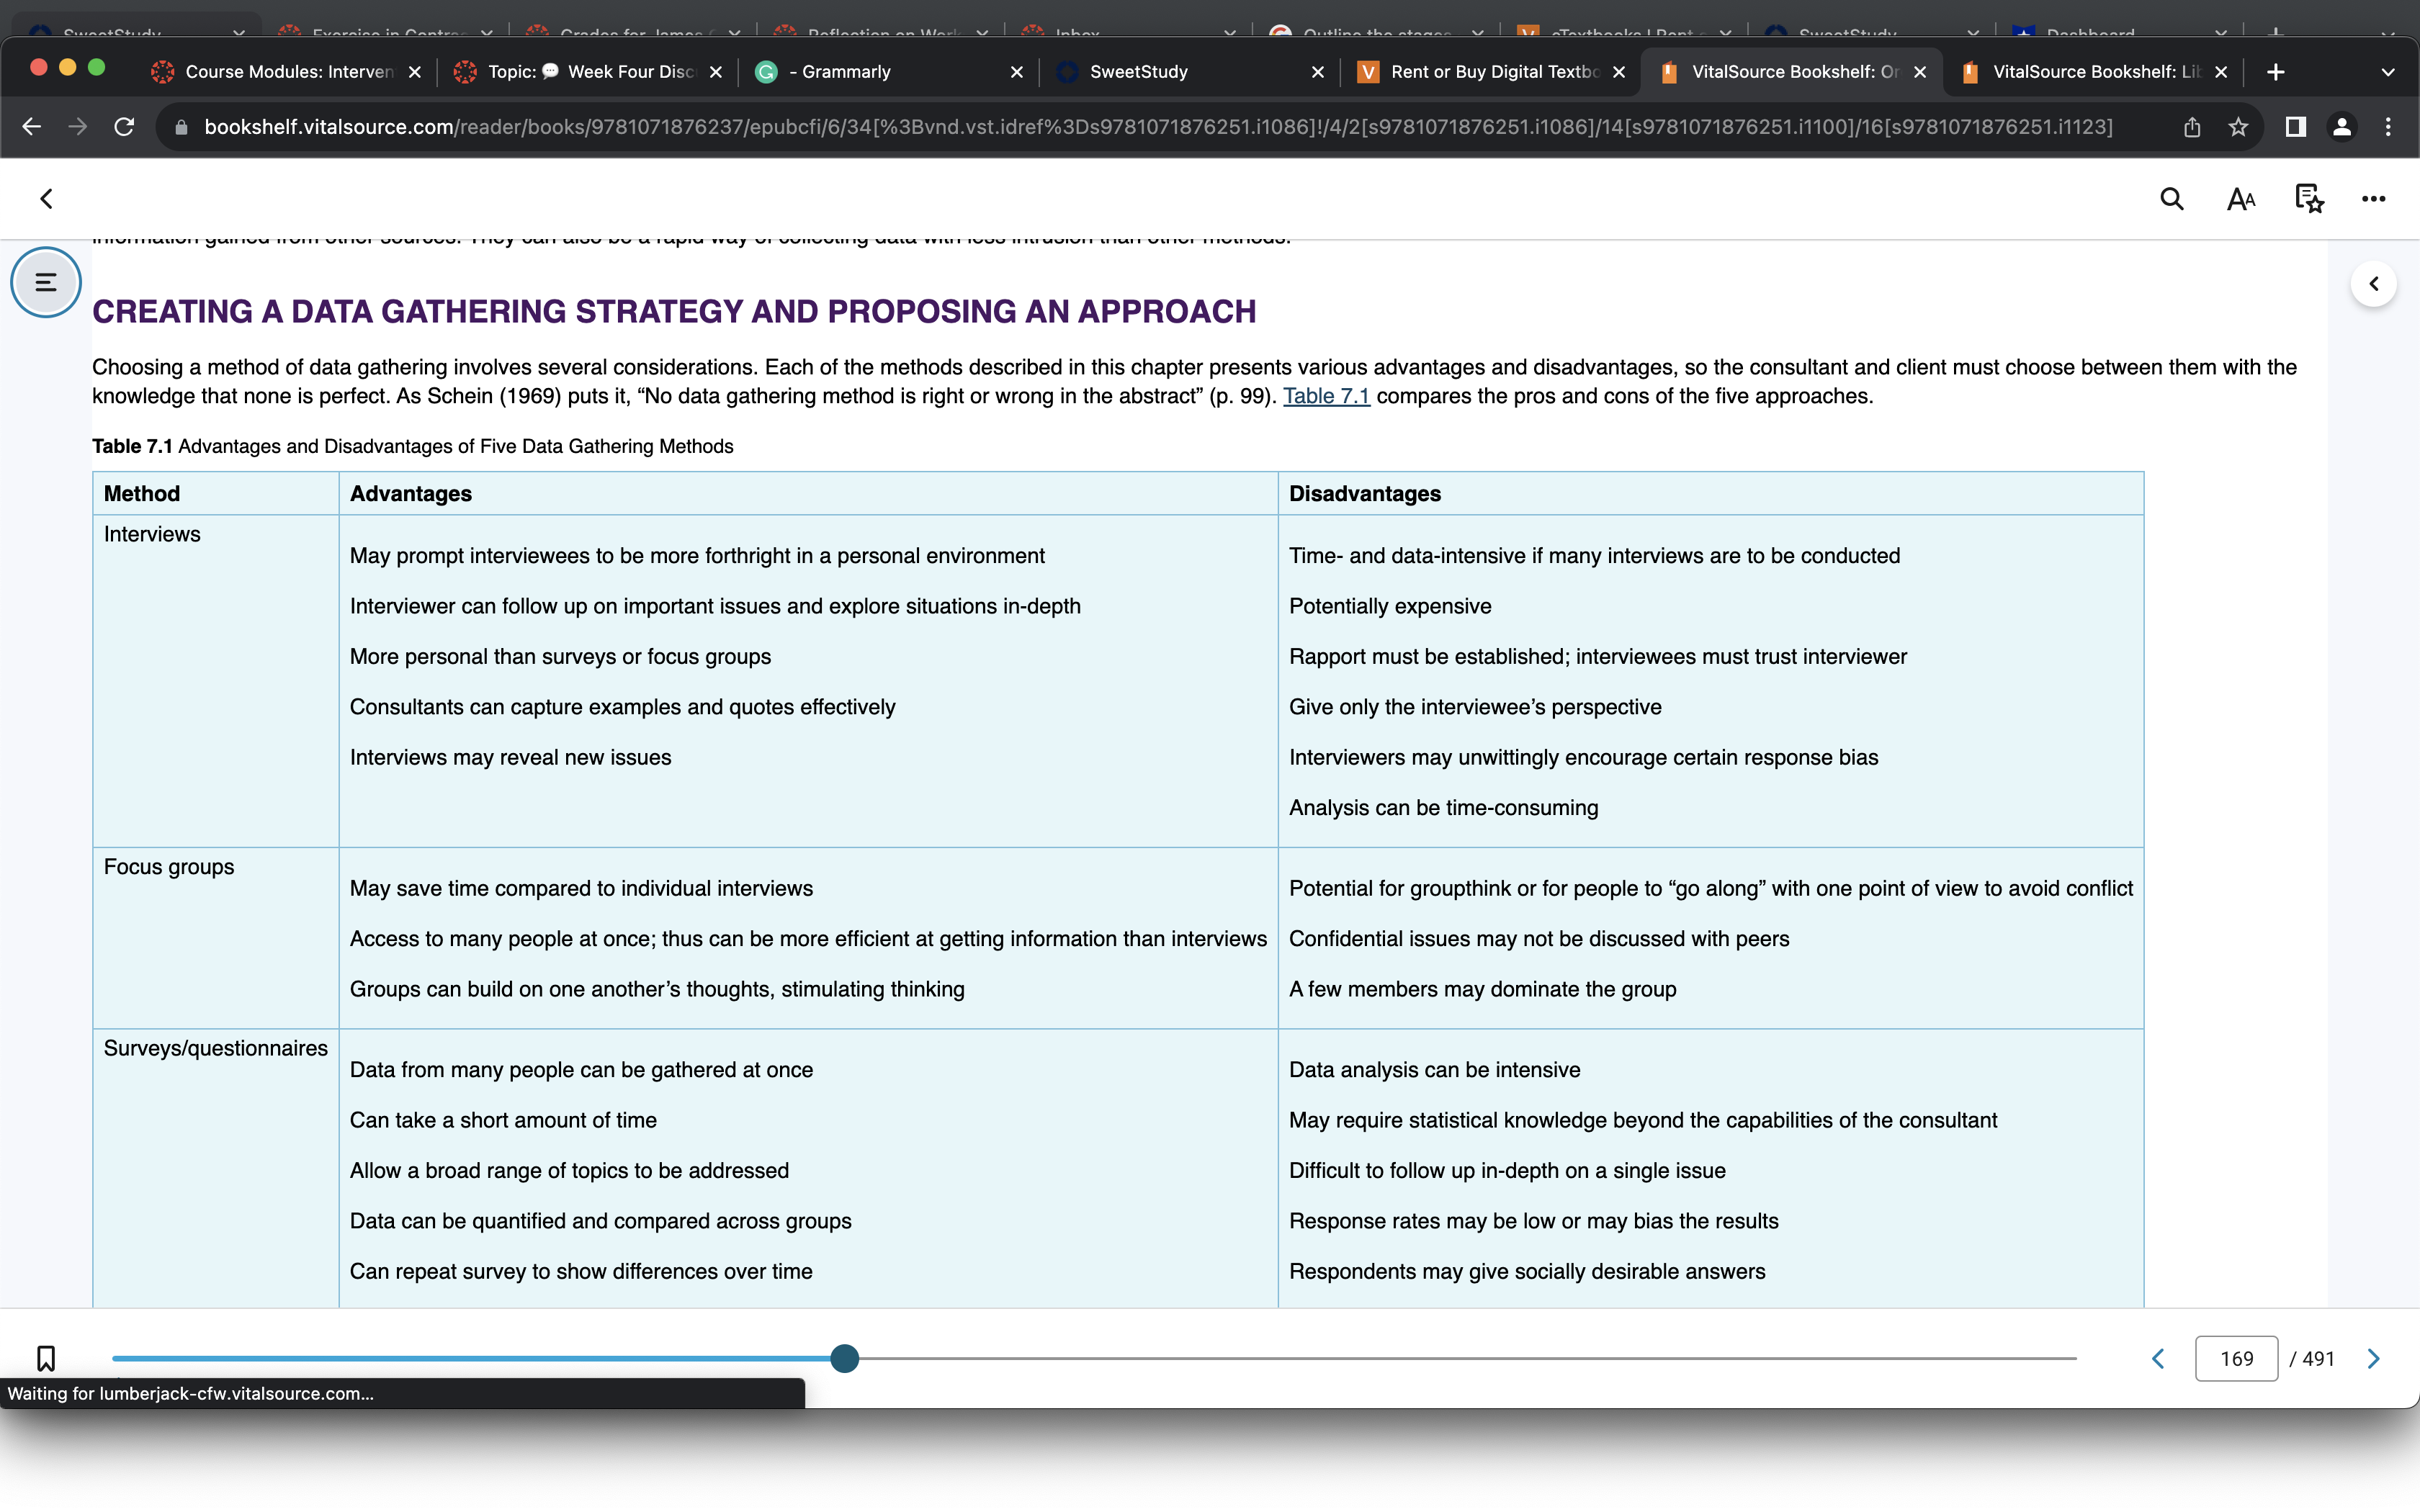
Task: Click 'Respondents may give socially desirable answers'
Action: point(1527,1272)
